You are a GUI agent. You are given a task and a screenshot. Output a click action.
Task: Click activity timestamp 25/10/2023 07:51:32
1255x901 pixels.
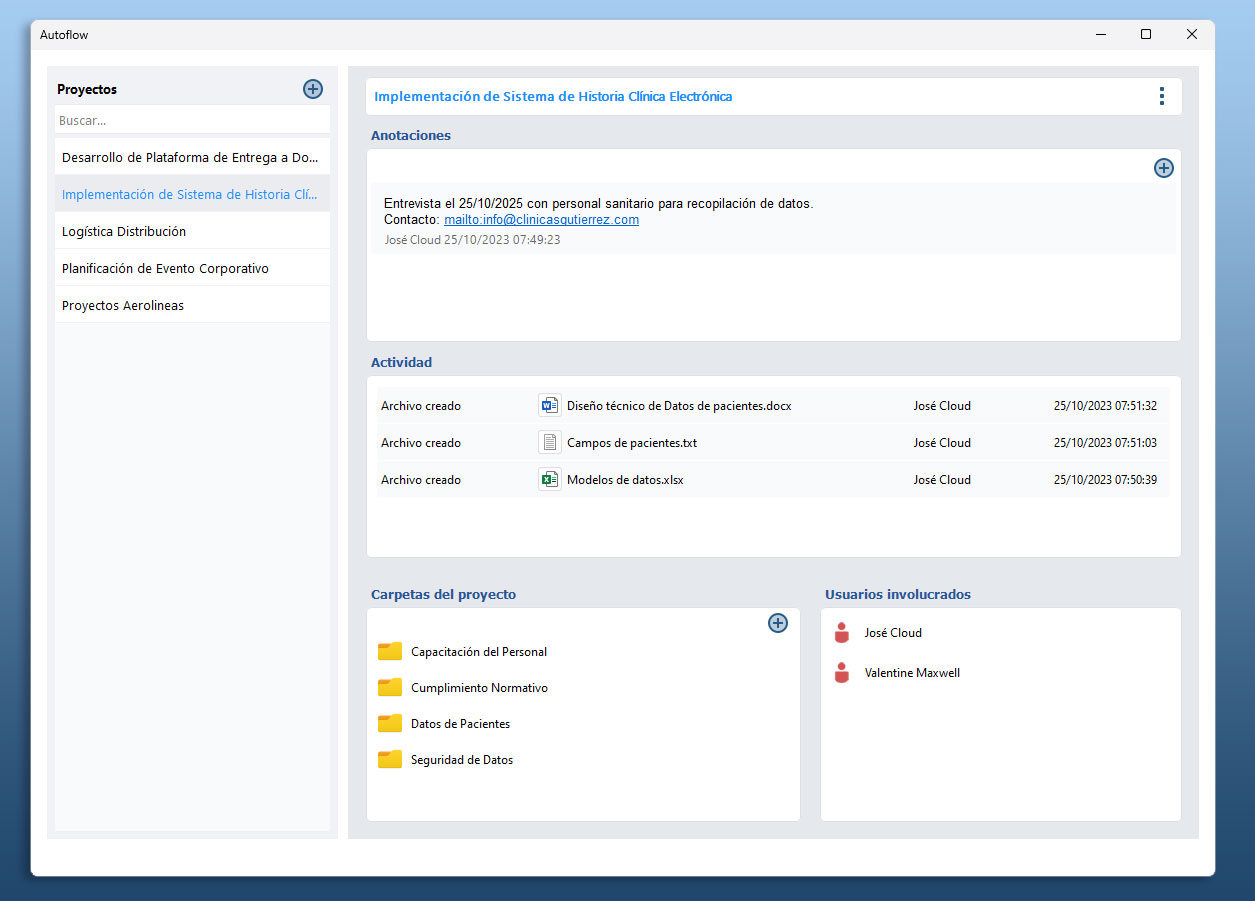point(1105,406)
